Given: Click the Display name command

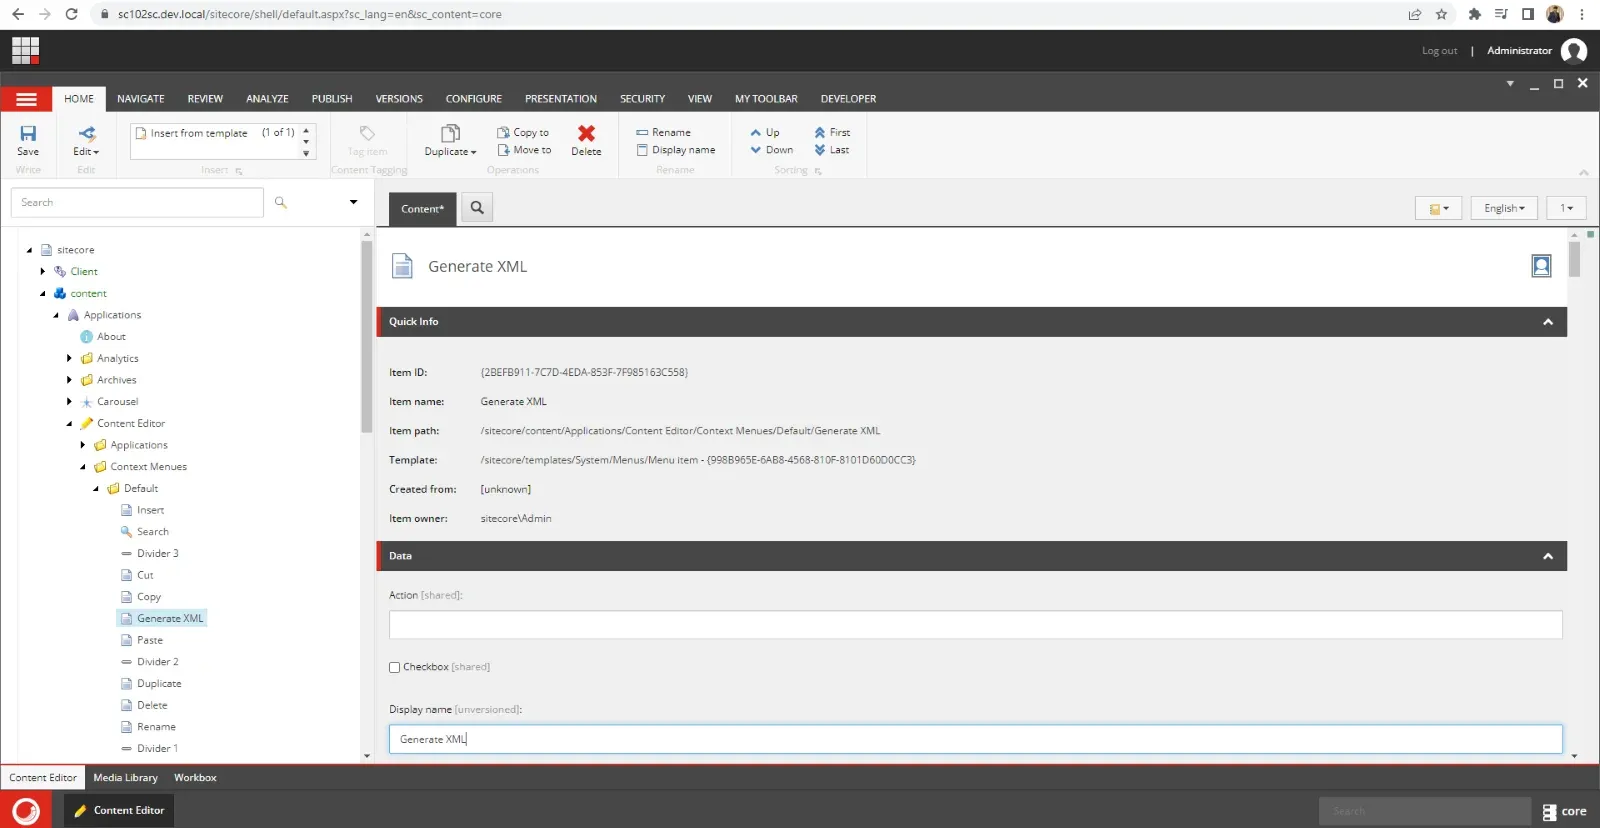Looking at the screenshot, I should pos(676,150).
